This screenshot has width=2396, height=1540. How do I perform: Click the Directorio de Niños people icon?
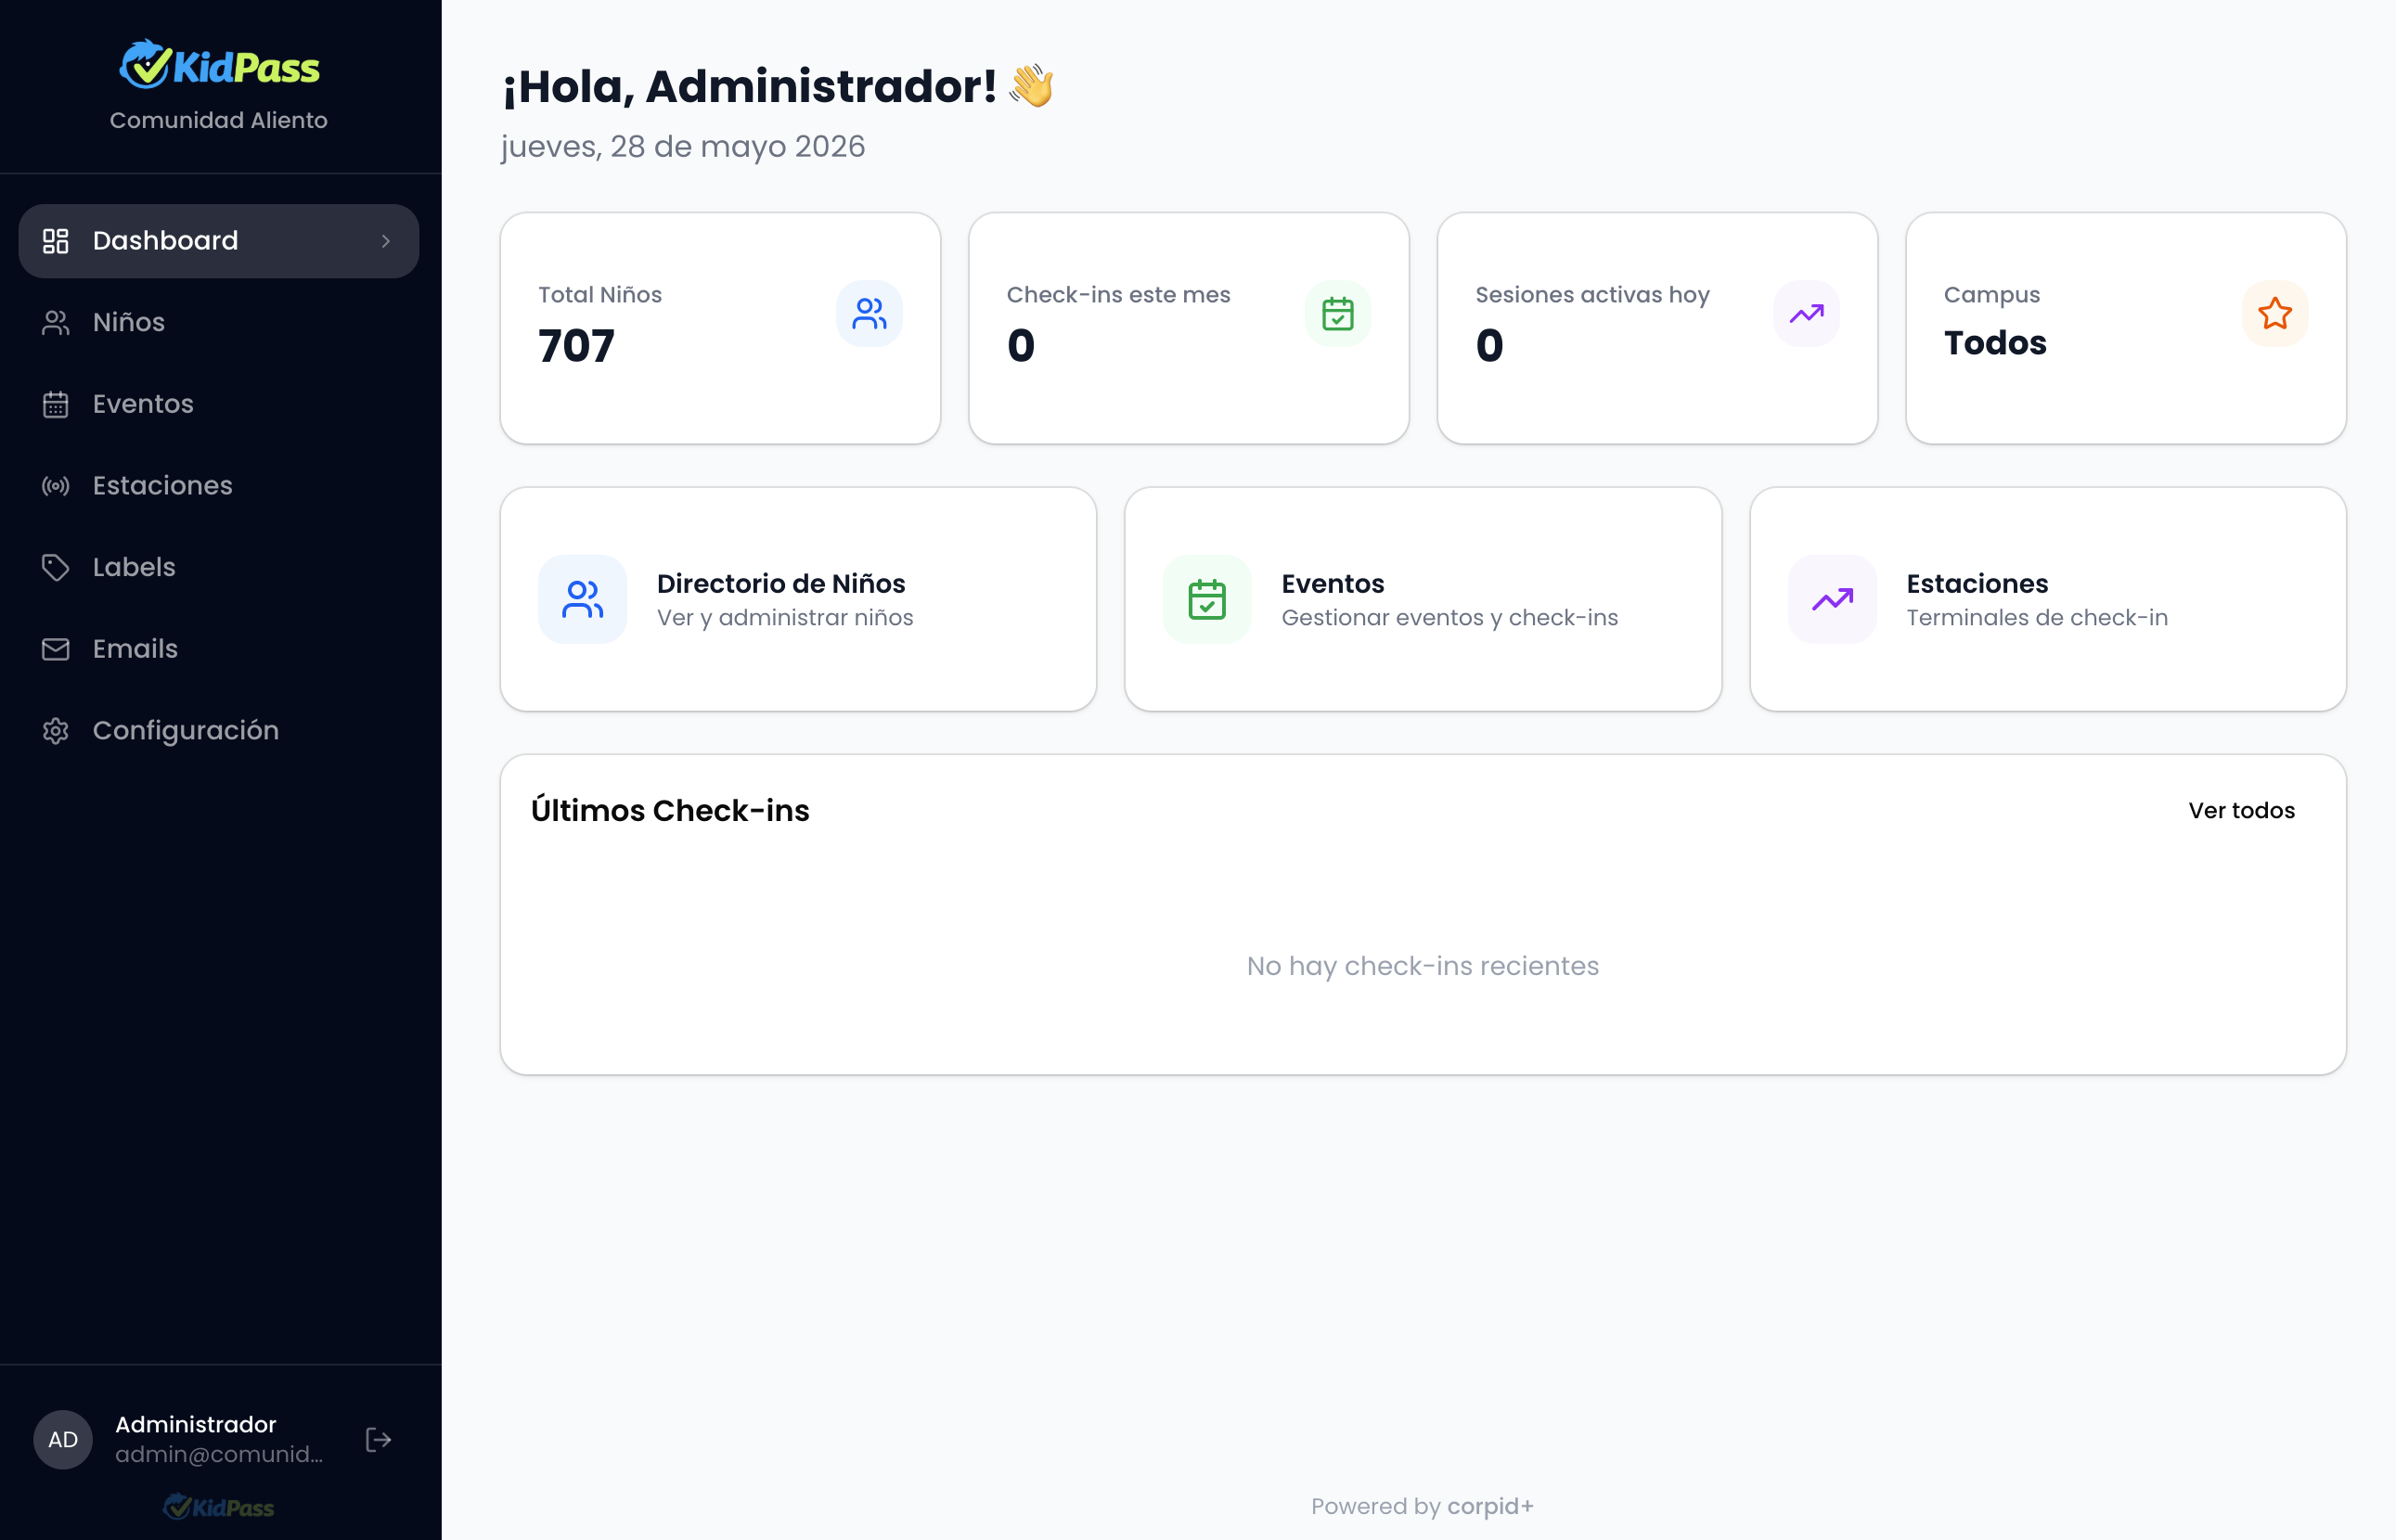click(583, 599)
